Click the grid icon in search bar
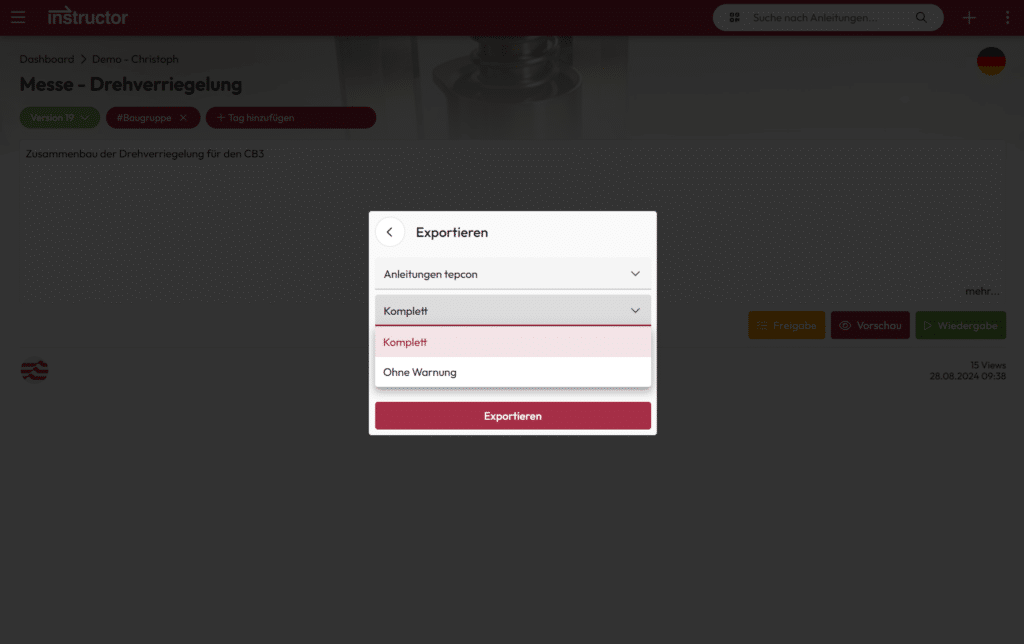The height and width of the screenshot is (644, 1024). point(735,17)
